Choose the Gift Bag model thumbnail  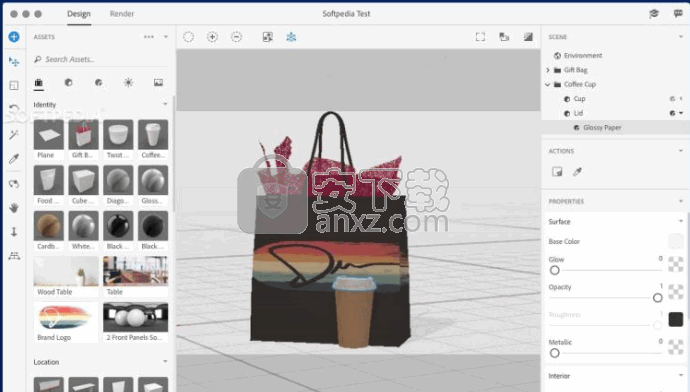(x=83, y=135)
